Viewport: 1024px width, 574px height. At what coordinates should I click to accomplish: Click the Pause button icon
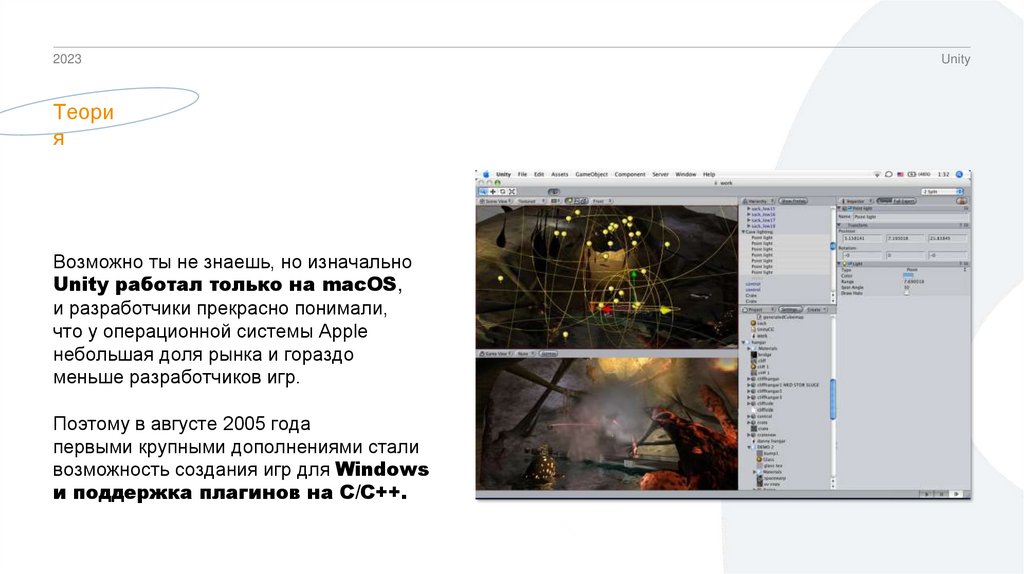point(941,494)
